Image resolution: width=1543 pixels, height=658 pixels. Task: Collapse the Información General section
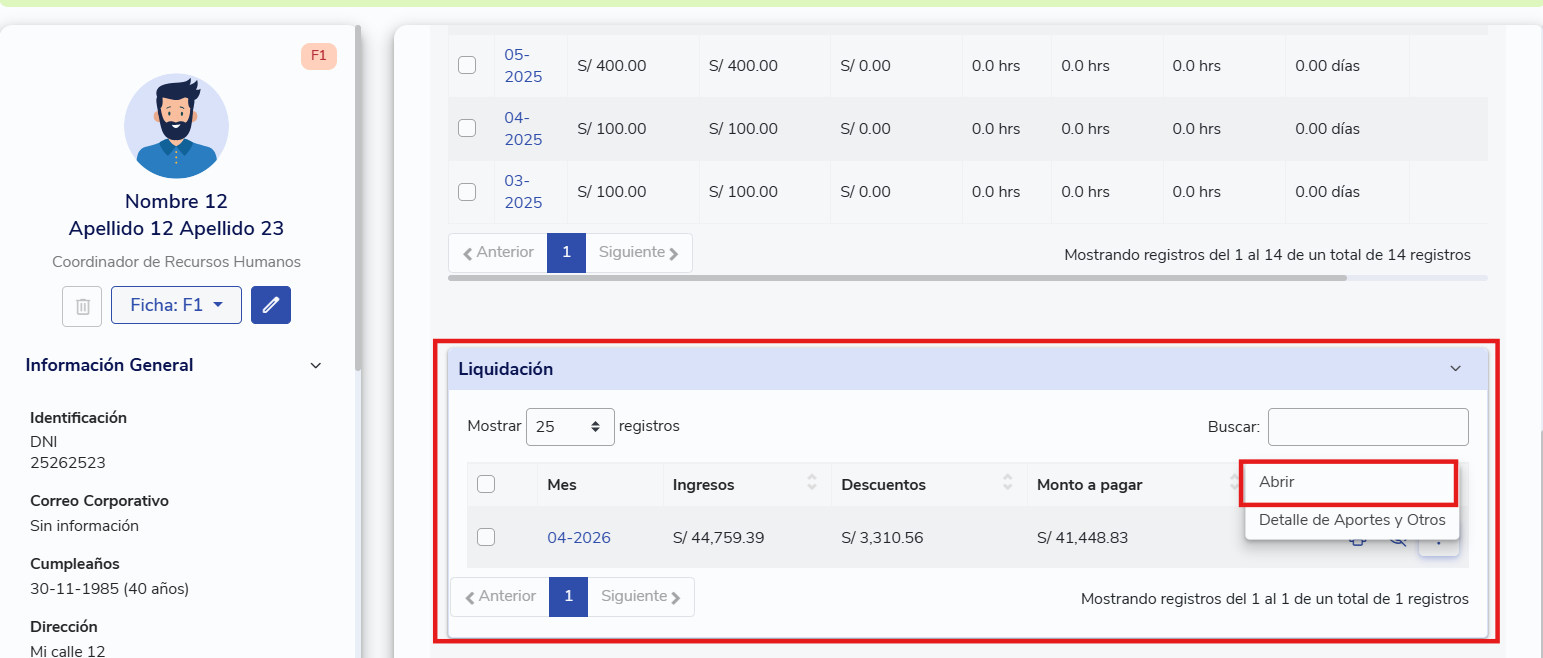click(316, 366)
